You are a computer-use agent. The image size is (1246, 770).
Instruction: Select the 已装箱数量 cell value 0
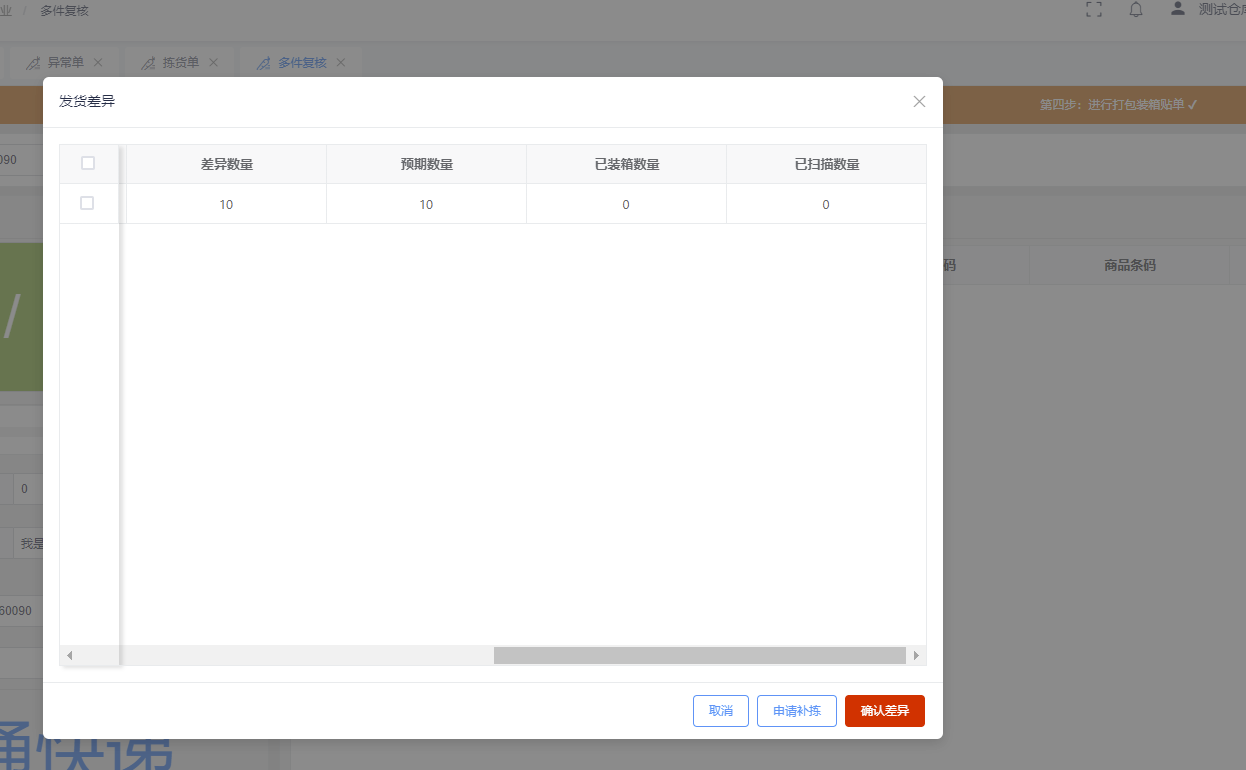(x=626, y=204)
